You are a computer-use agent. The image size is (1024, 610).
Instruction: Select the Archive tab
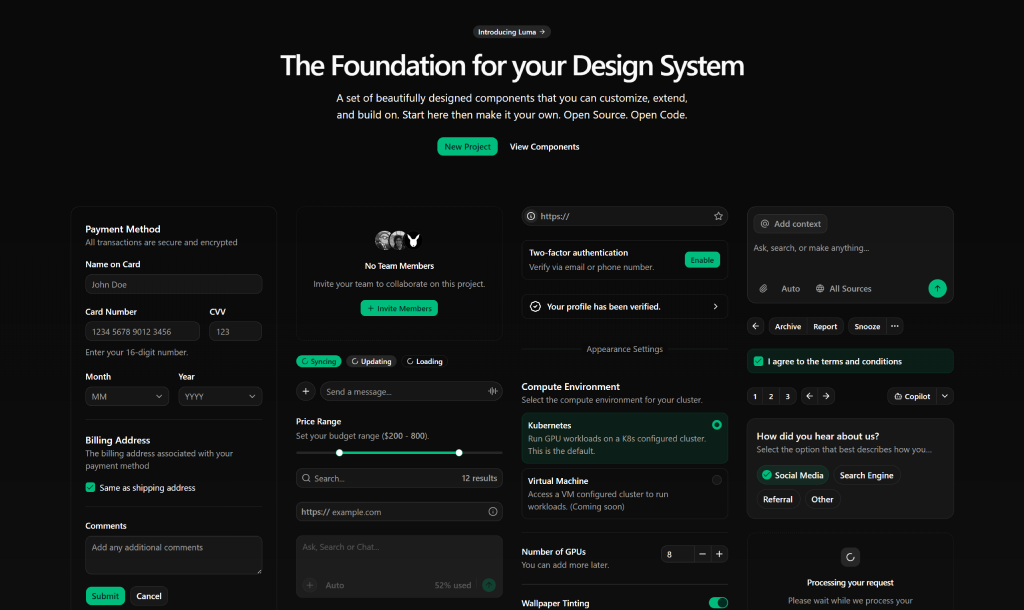[x=787, y=326]
